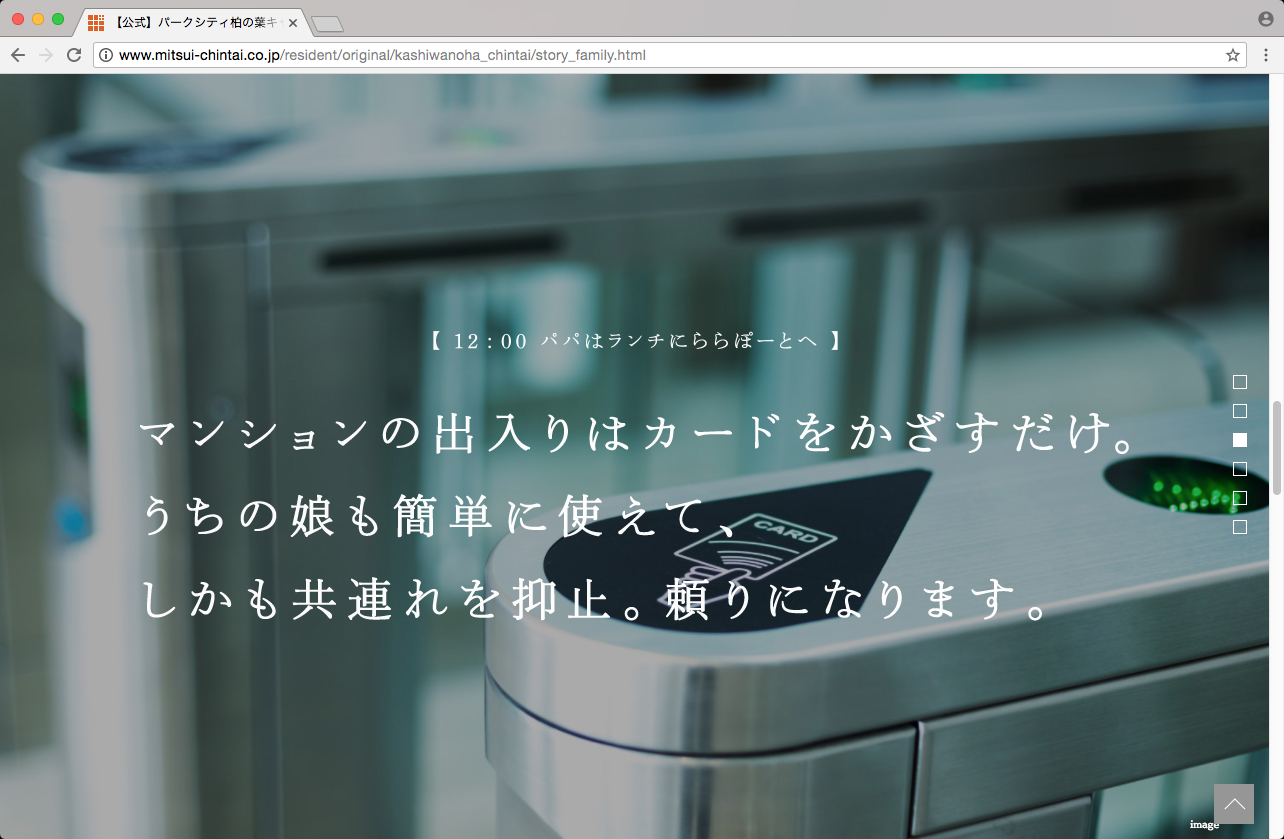Close the パークシティ柏の葉 tab
This screenshot has height=839, width=1284.
click(293, 22)
